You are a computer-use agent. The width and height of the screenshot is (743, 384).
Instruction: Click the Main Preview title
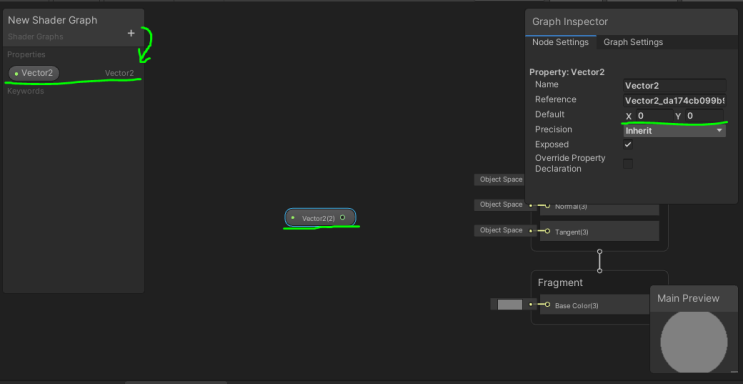[x=688, y=298]
